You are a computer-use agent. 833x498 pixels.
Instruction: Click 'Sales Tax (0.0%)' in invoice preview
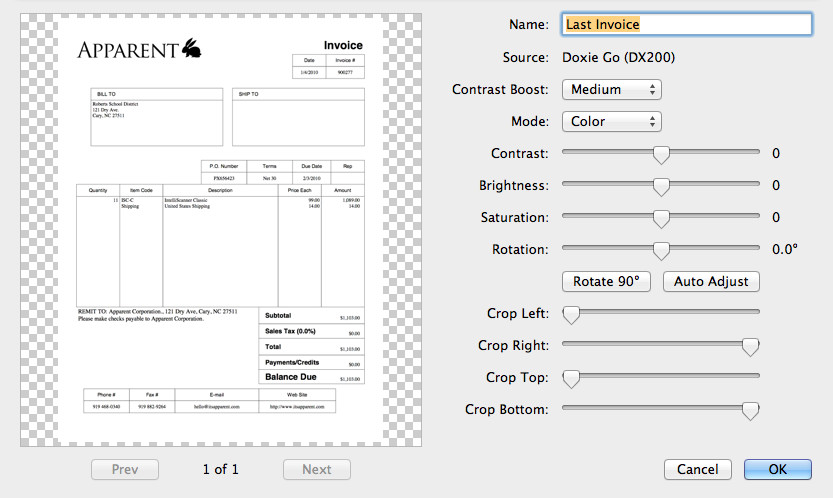(290, 331)
